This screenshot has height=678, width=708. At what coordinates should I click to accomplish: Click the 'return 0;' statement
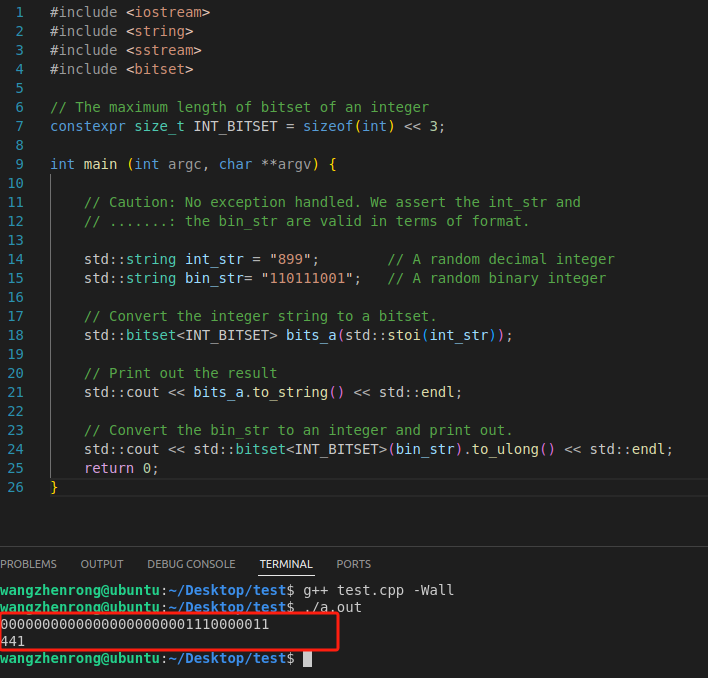[121, 469]
